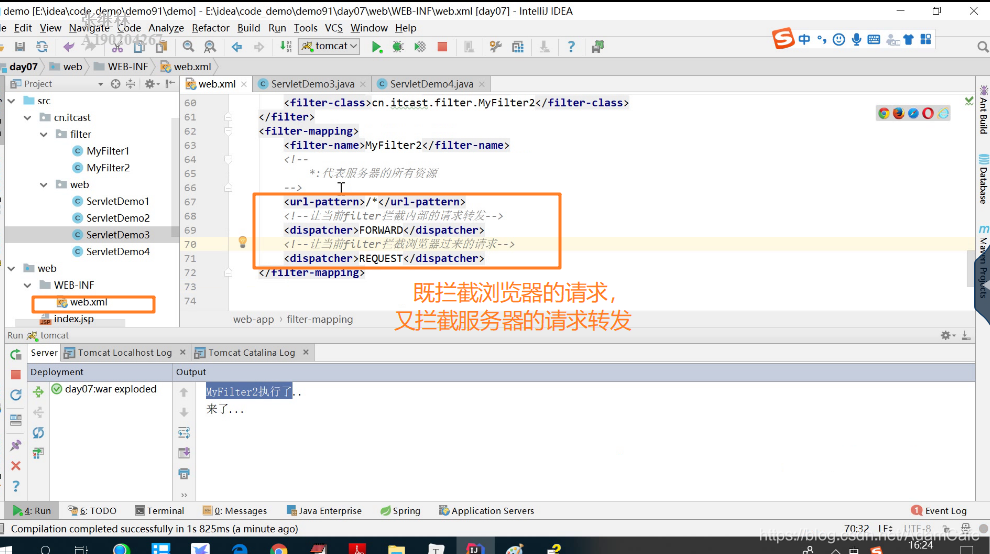Viewport: 990px width, 554px height.
Task: Open the Event Log
Action: (939, 511)
